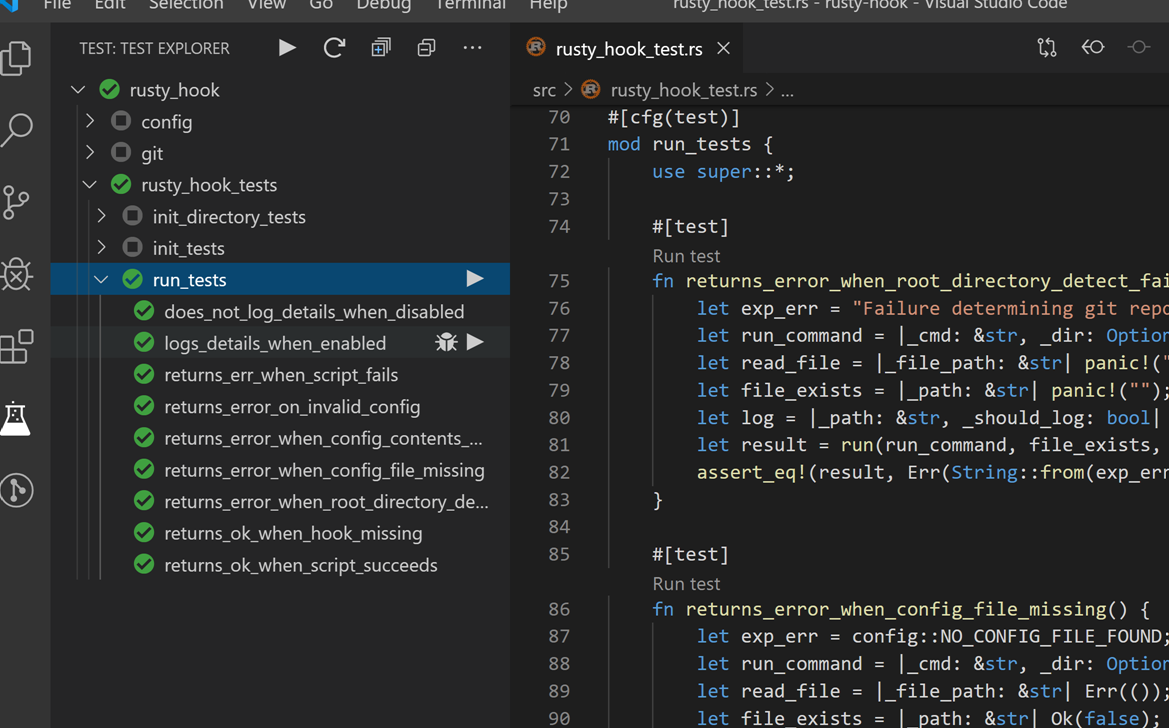Expand the config test group
The image size is (1169, 728).
[90, 121]
